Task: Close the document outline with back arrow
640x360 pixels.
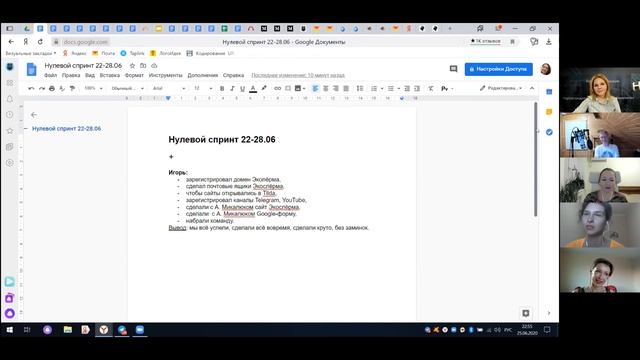Action: (34, 115)
